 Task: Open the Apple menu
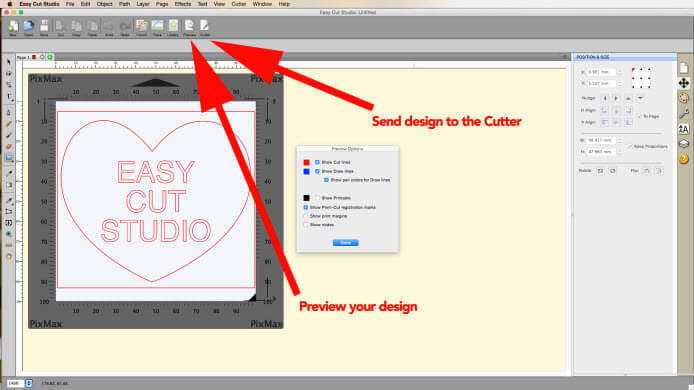coord(9,4)
